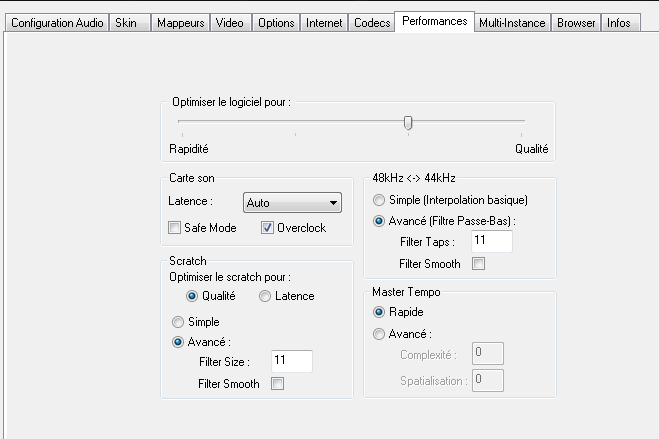The width and height of the screenshot is (659, 439).
Task: Select Latence scratch optimization radio
Action: tap(265, 296)
